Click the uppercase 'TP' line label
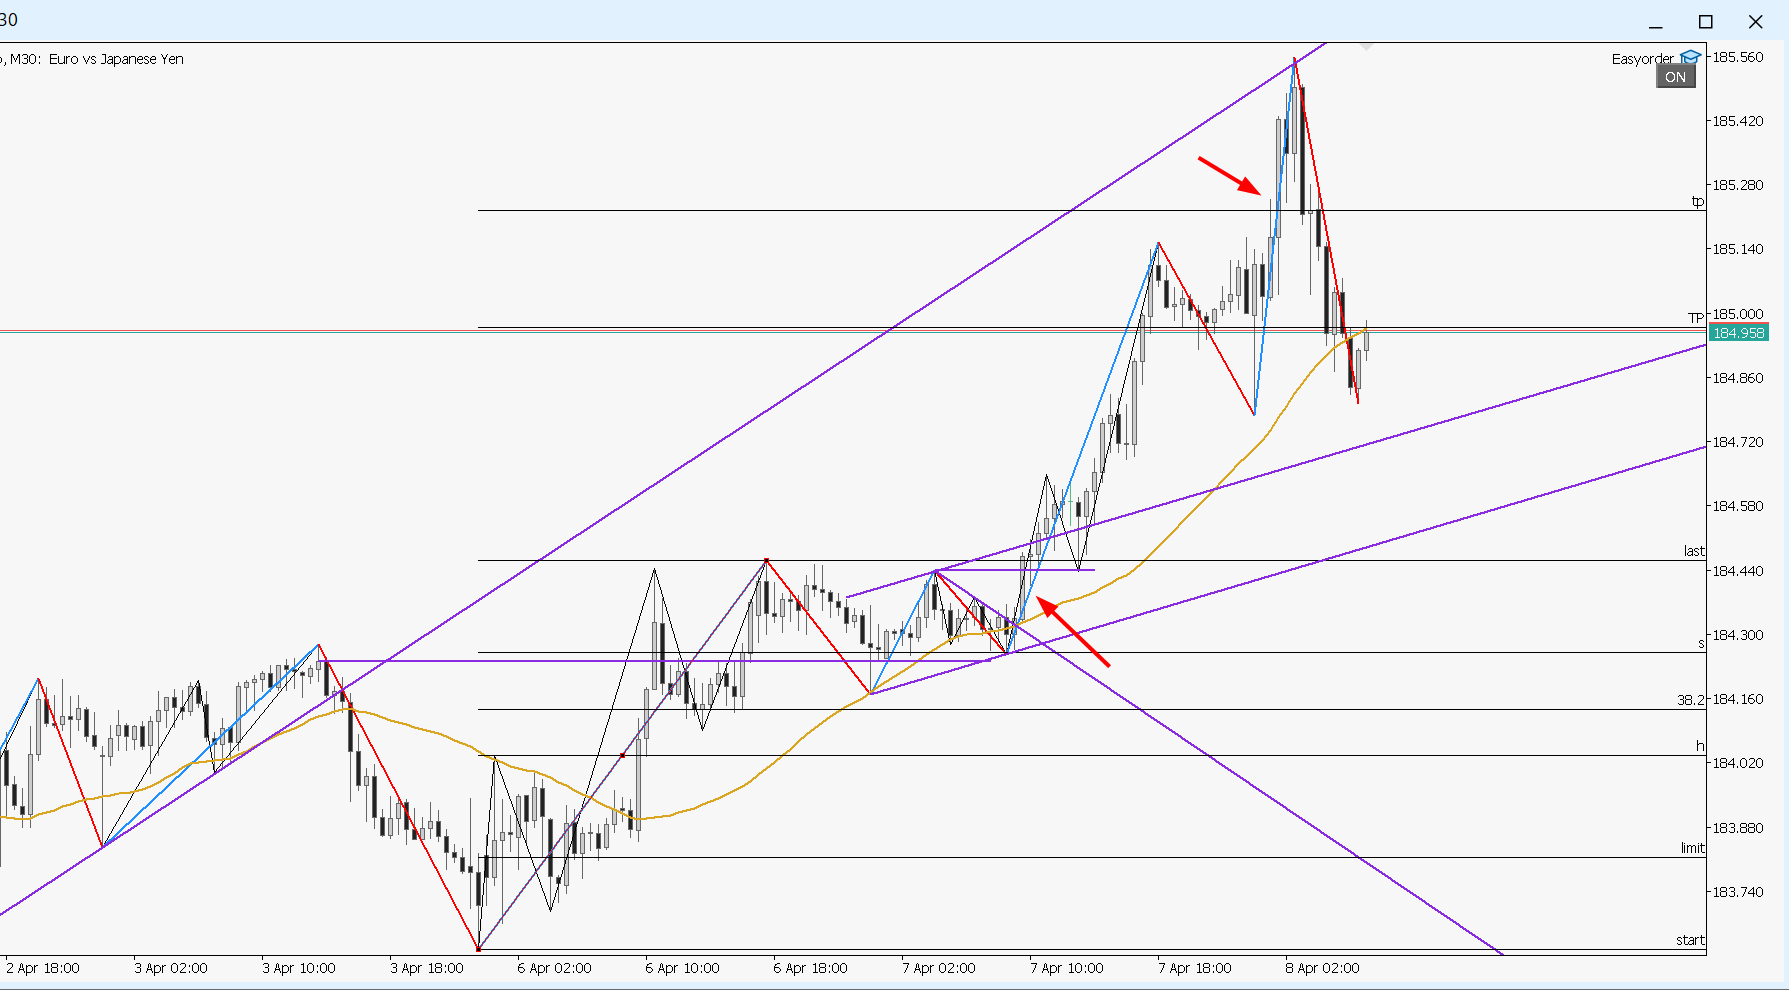This screenshot has width=1789, height=990. point(1695,318)
